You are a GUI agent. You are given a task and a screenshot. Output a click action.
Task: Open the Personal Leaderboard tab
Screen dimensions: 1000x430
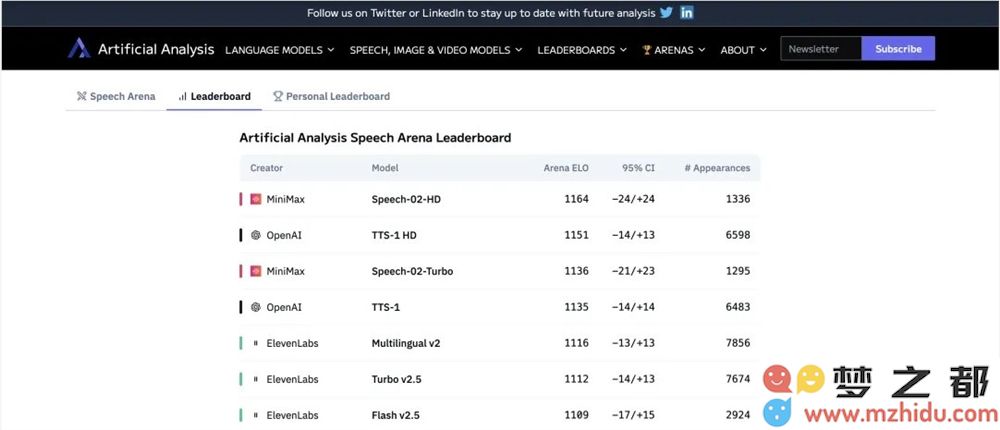(x=331, y=96)
